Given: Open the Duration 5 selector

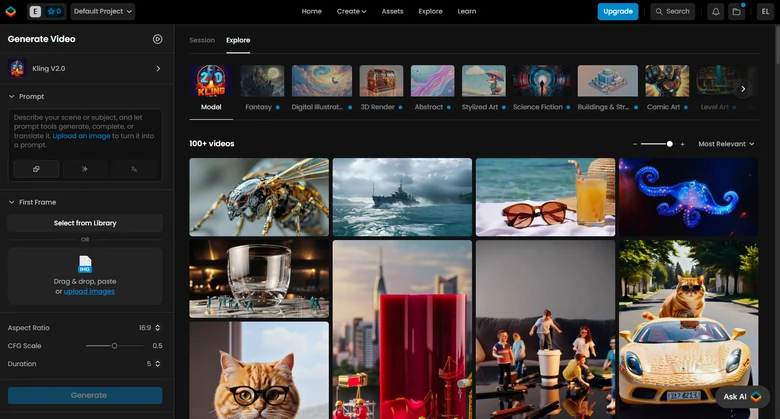Looking at the screenshot, I should 153,364.
